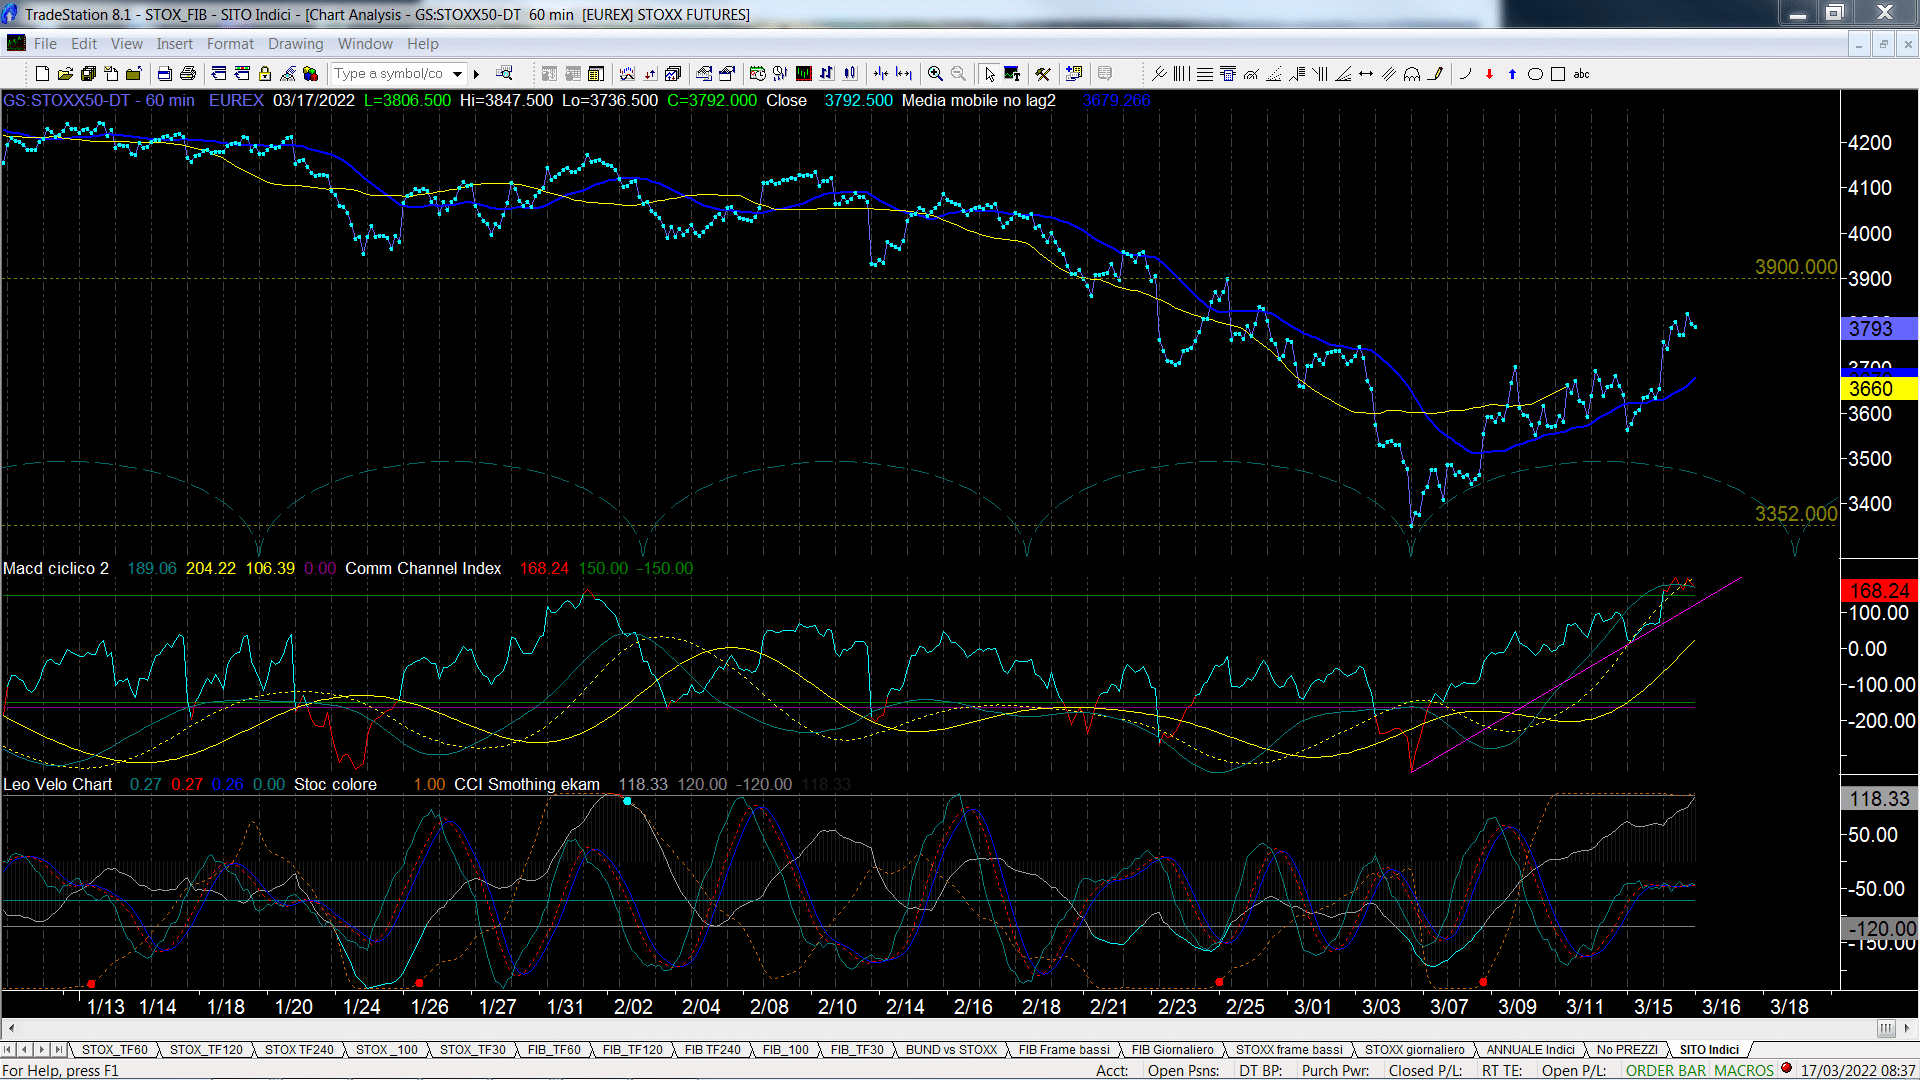Click the padlock icon in toolbar
The height and width of the screenshot is (1080, 1920).
coord(265,74)
